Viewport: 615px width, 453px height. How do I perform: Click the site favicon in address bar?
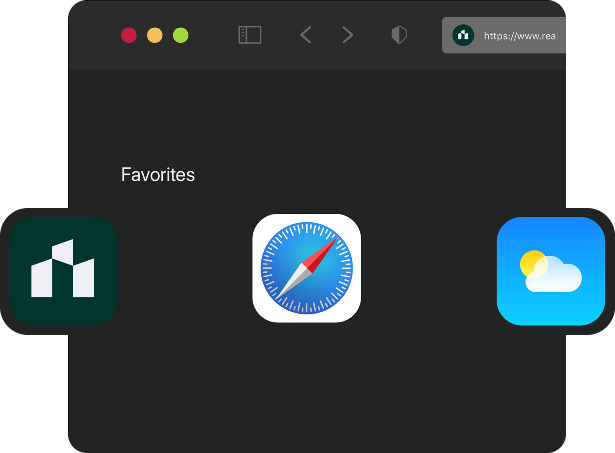coord(462,35)
